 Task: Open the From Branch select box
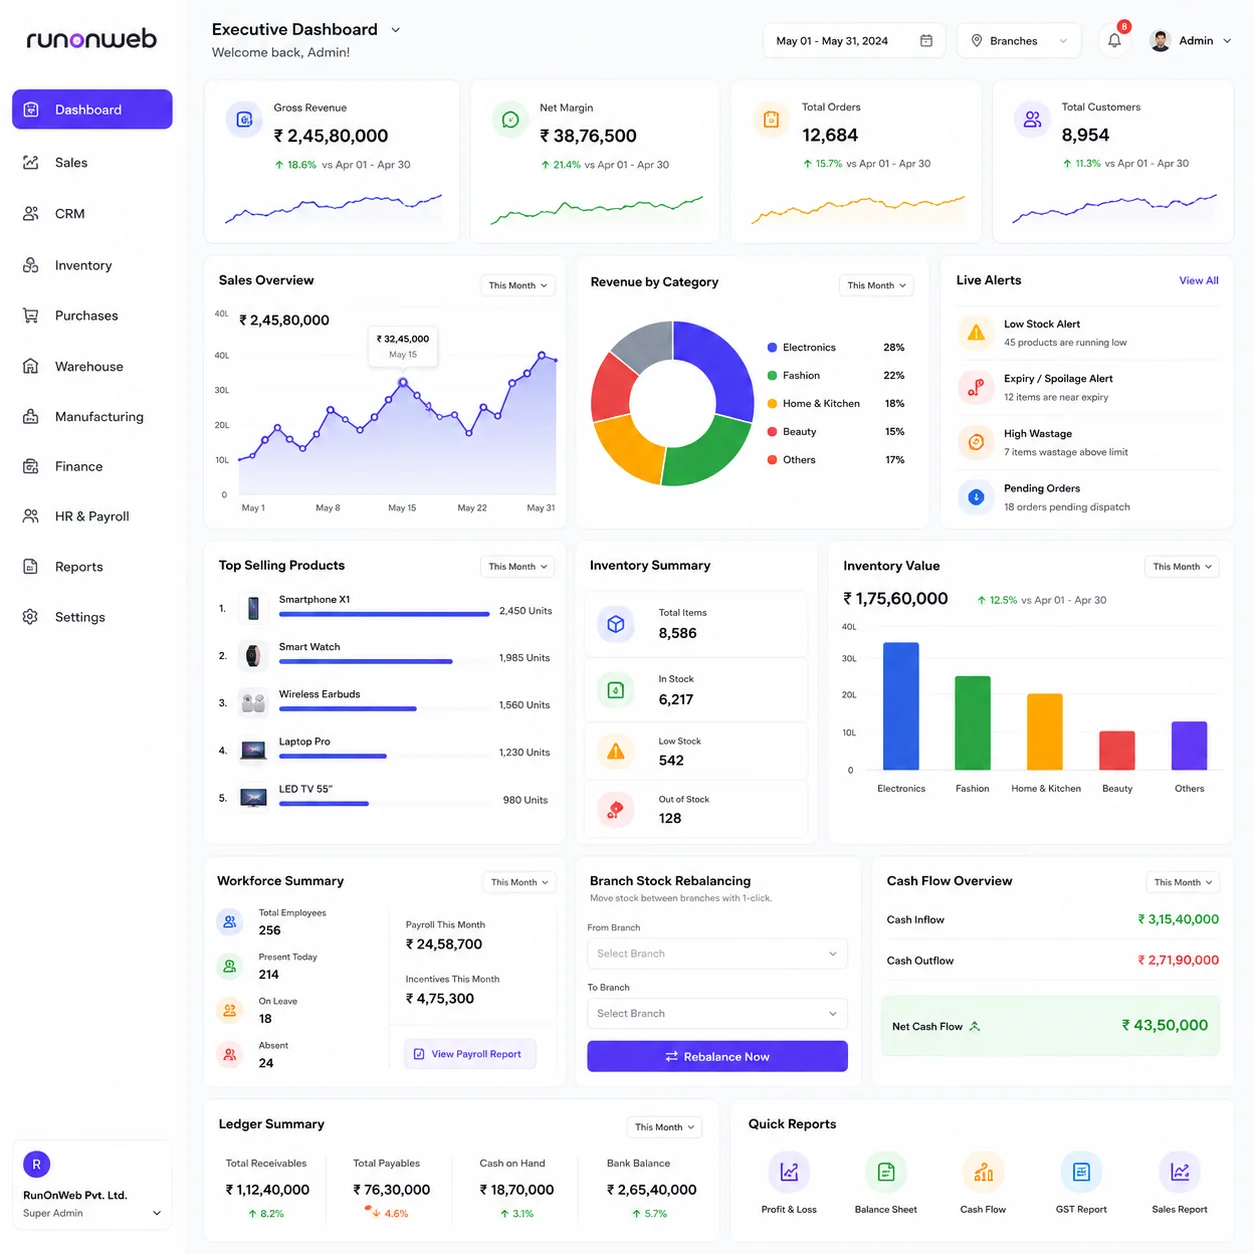coord(717,954)
